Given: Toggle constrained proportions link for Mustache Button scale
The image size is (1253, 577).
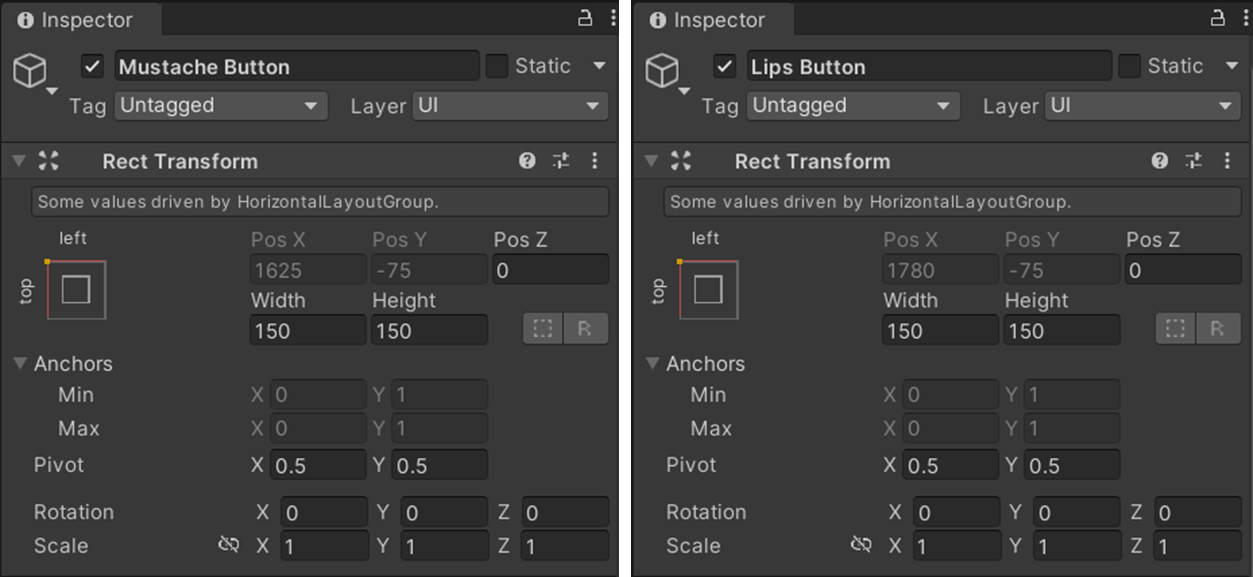Looking at the screenshot, I should [229, 545].
